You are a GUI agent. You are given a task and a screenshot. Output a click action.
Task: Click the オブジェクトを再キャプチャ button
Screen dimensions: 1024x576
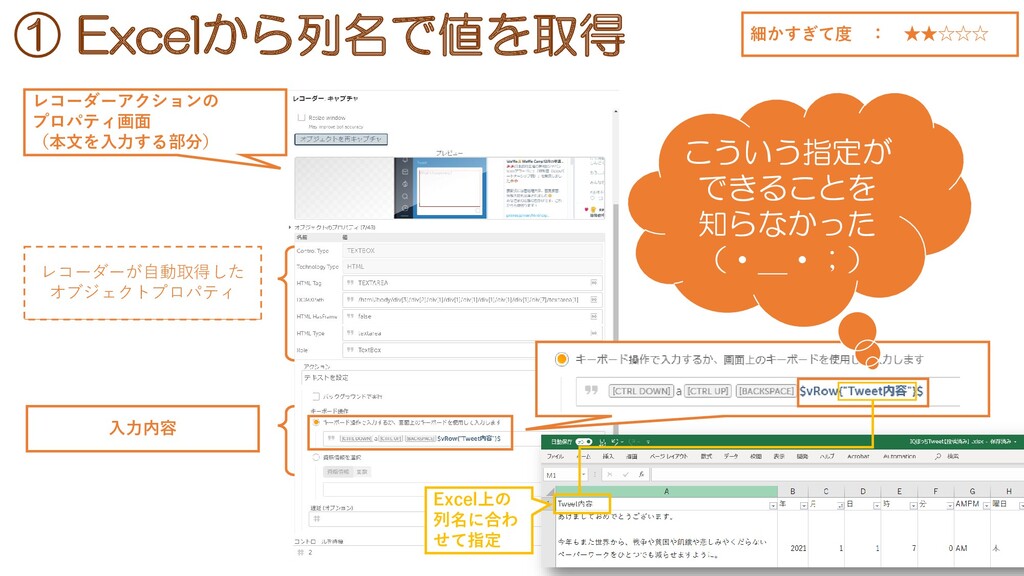pos(341,139)
